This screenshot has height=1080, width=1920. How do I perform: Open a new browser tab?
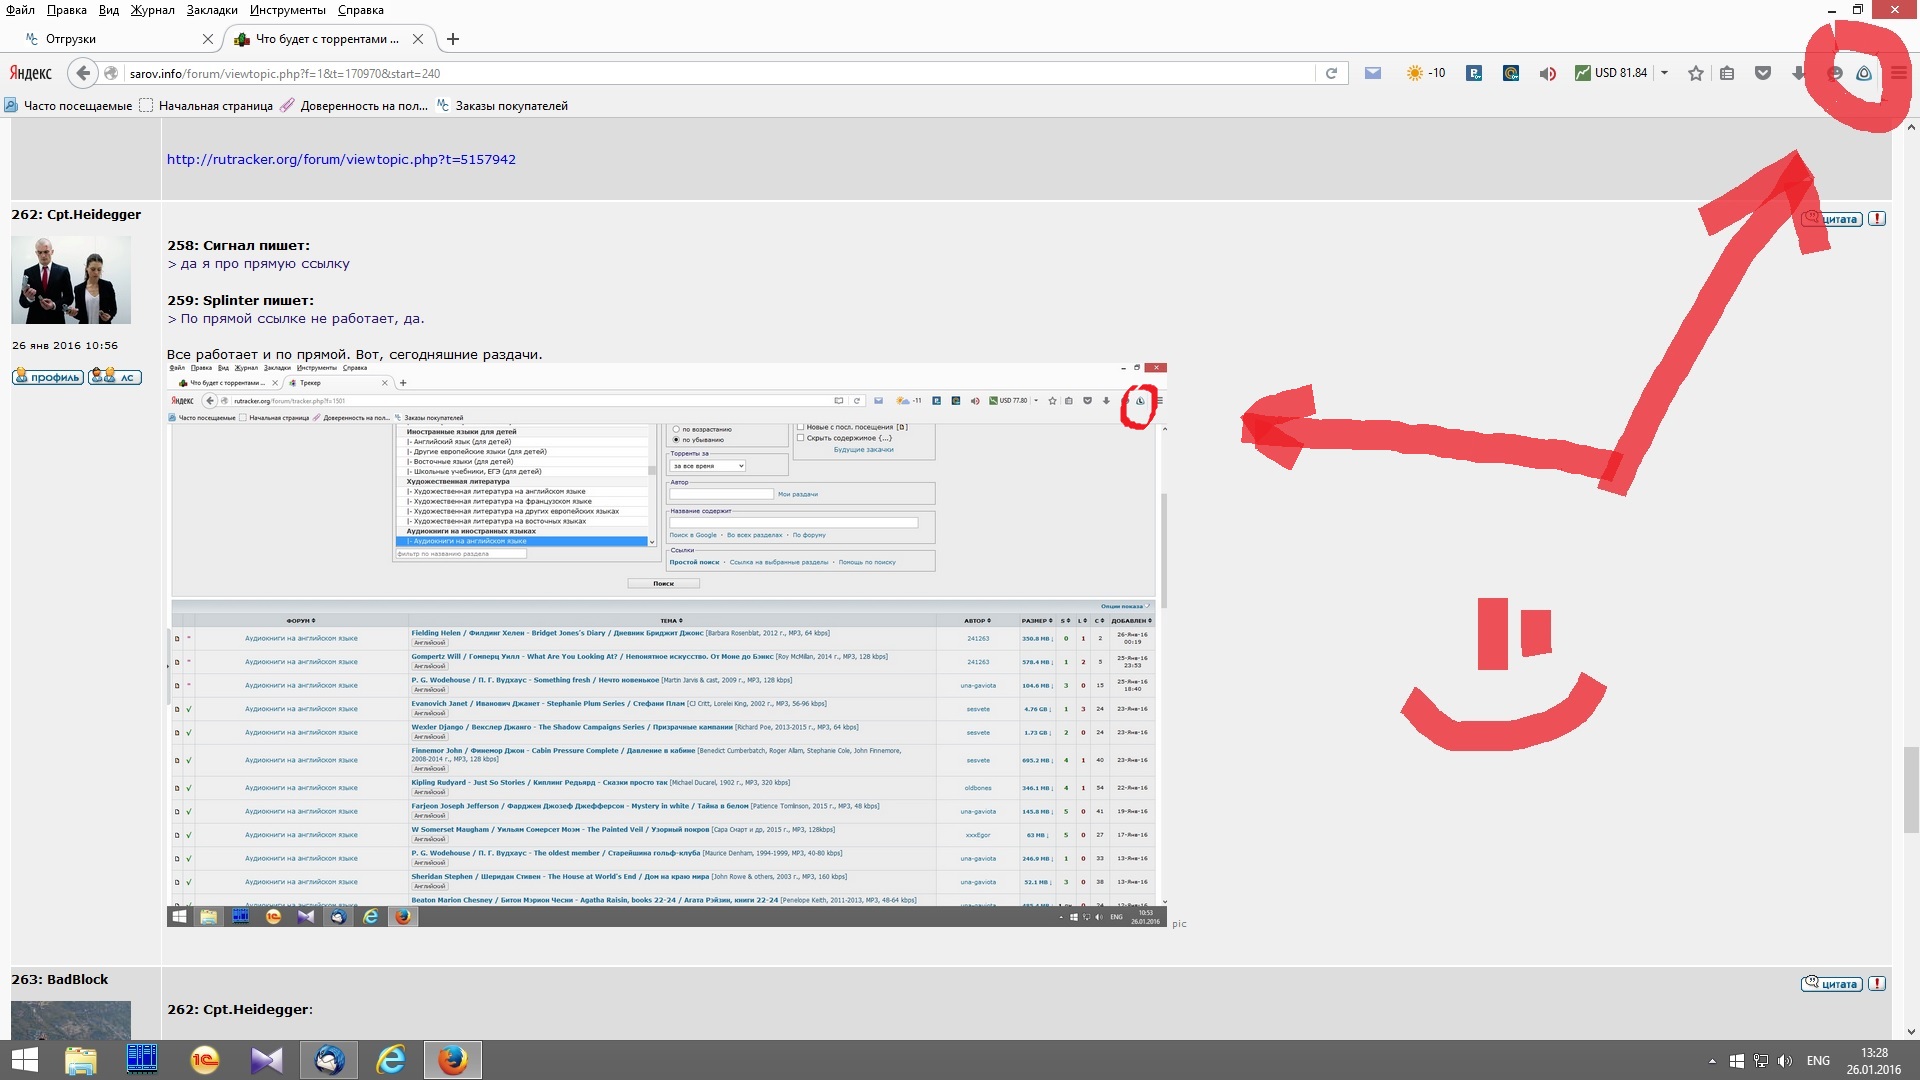[x=453, y=39]
